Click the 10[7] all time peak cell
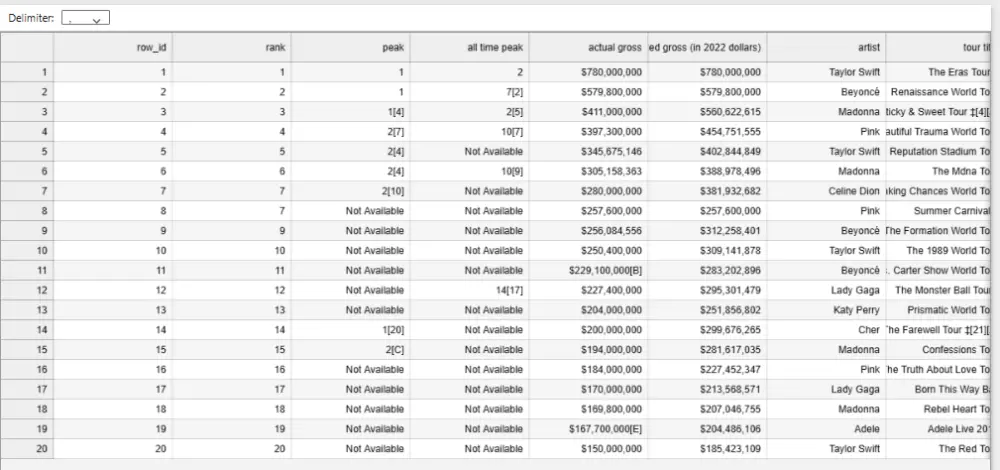Image resolution: width=1000 pixels, height=470 pixels. pyautogui.click(x=469, y=131)
